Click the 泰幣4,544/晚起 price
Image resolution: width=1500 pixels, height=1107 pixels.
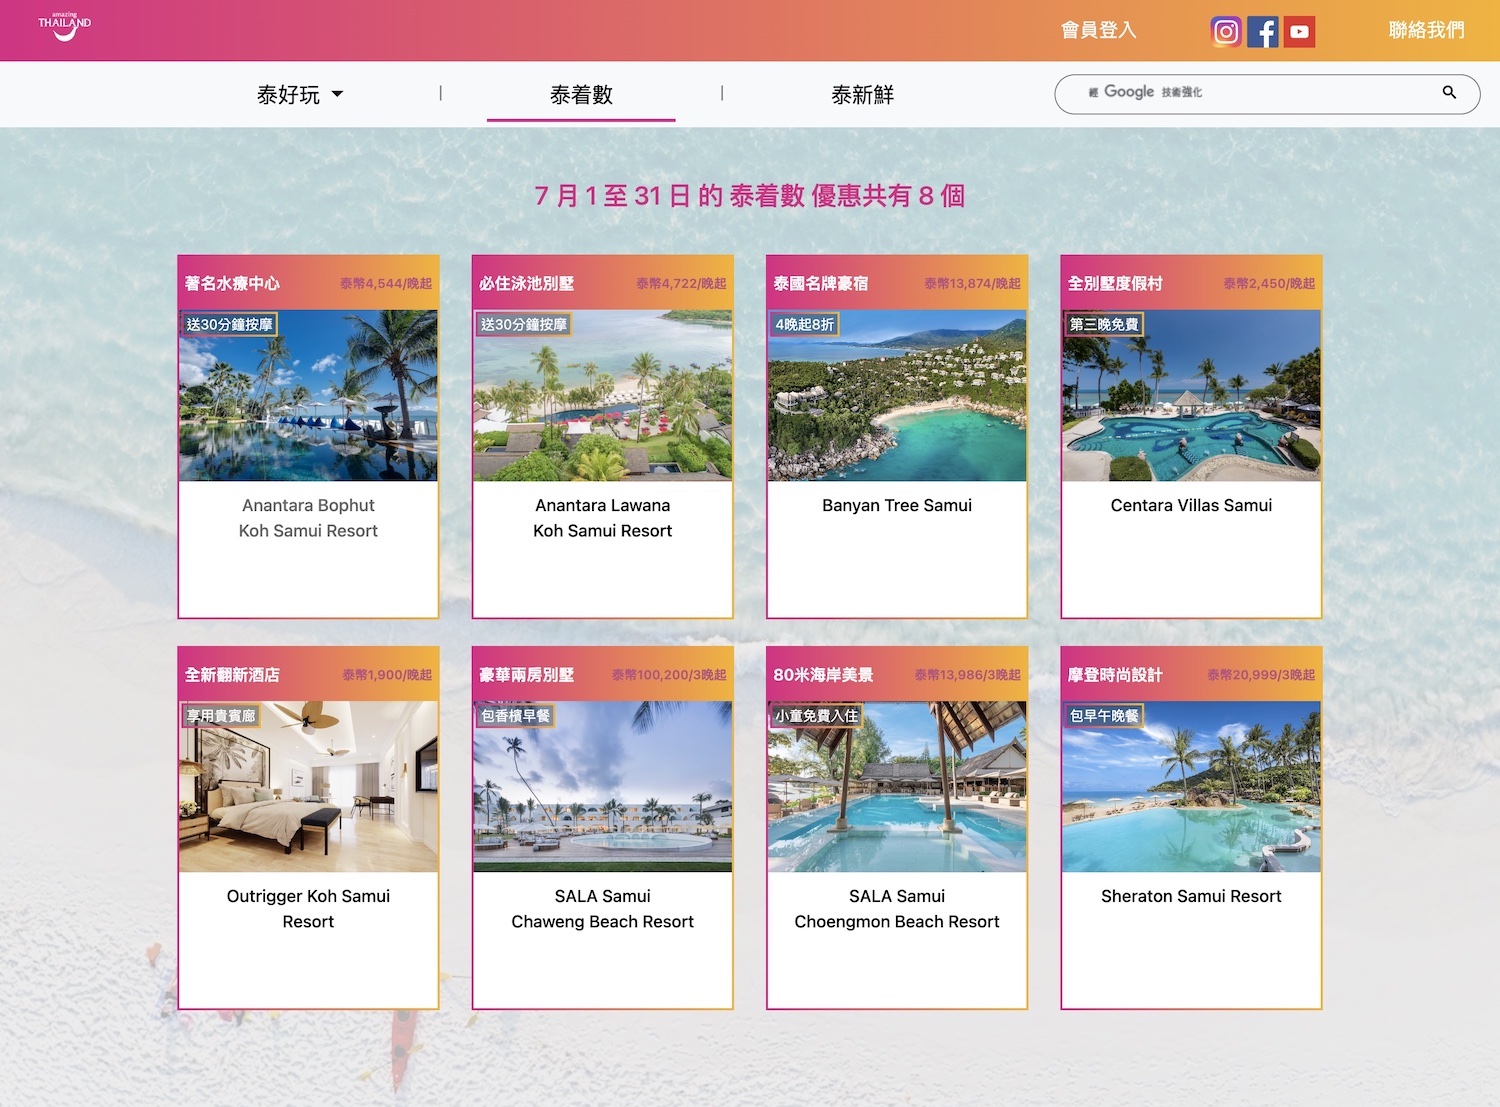pyautogui.click(x=386, y=284)
